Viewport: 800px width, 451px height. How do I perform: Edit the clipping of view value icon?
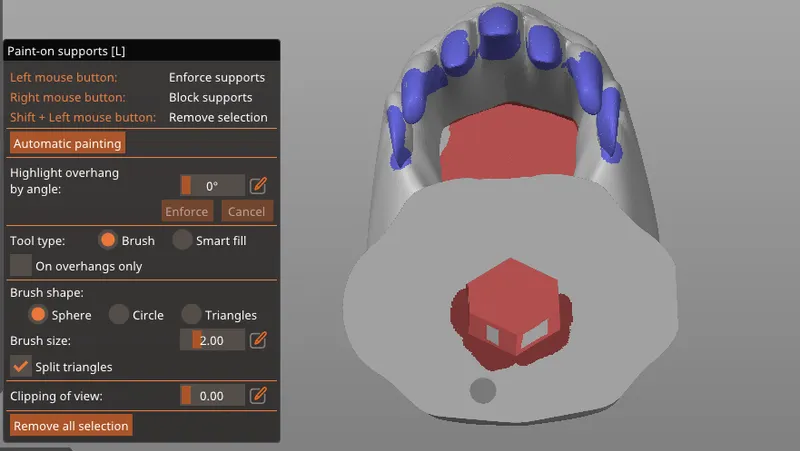[x=258, y=395]
